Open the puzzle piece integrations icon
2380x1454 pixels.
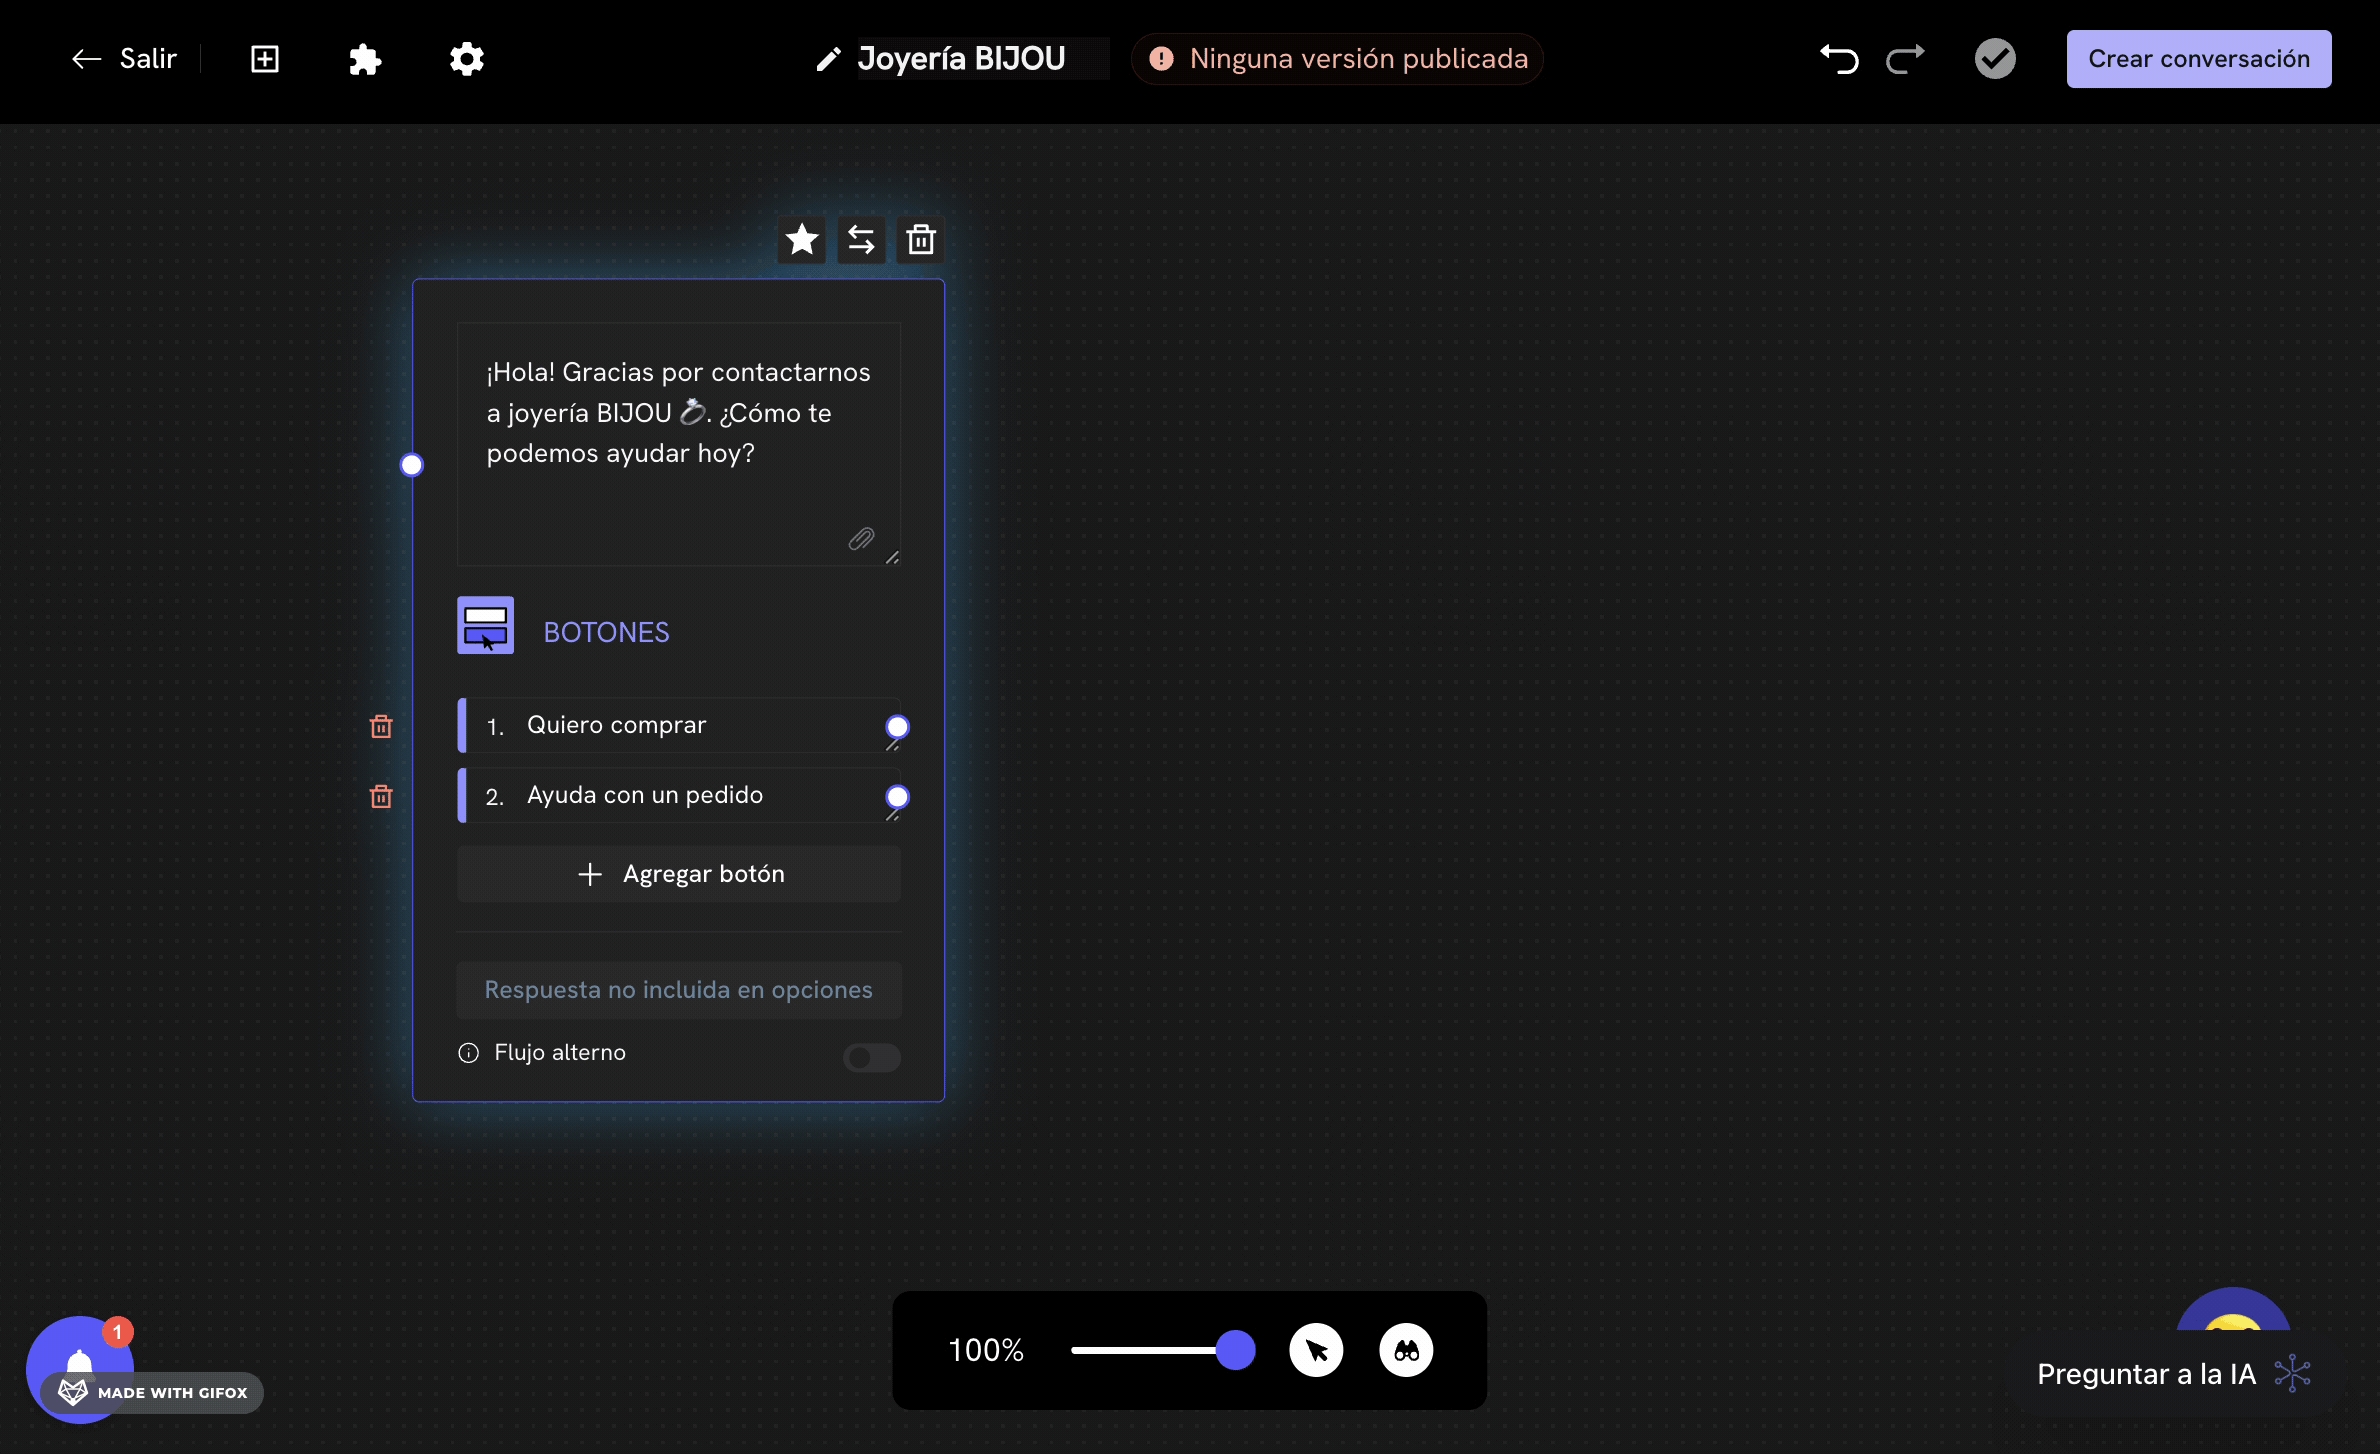(x=365, y=59)
